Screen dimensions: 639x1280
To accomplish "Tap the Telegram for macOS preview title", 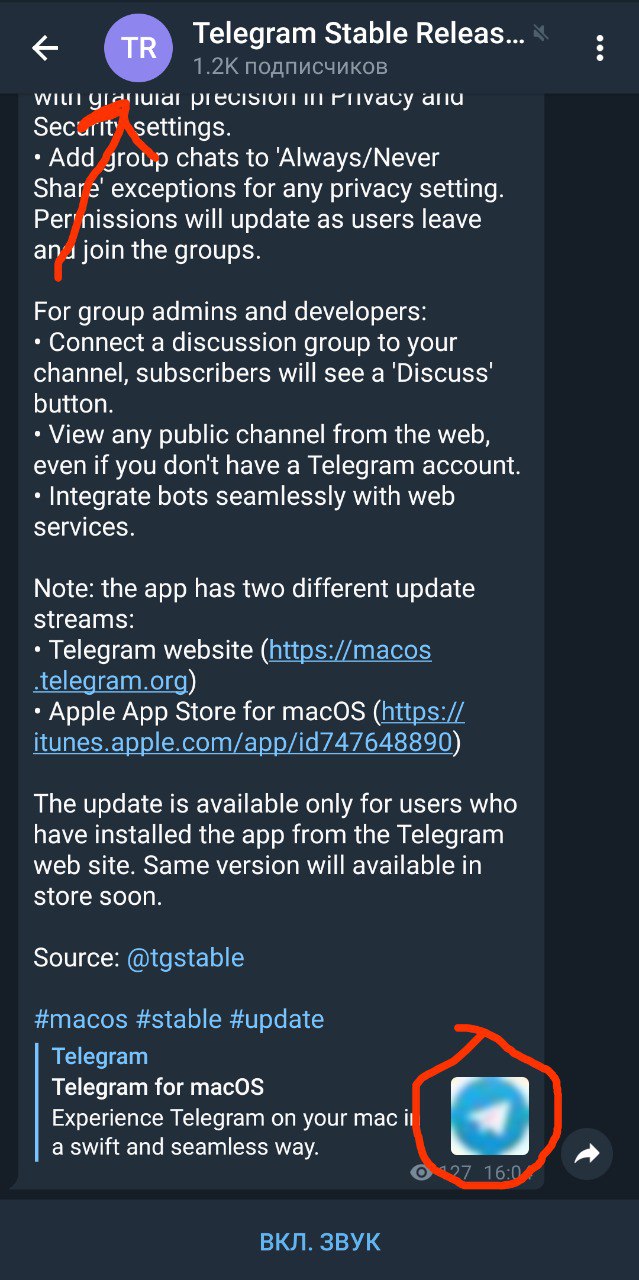I will 158,1086.
